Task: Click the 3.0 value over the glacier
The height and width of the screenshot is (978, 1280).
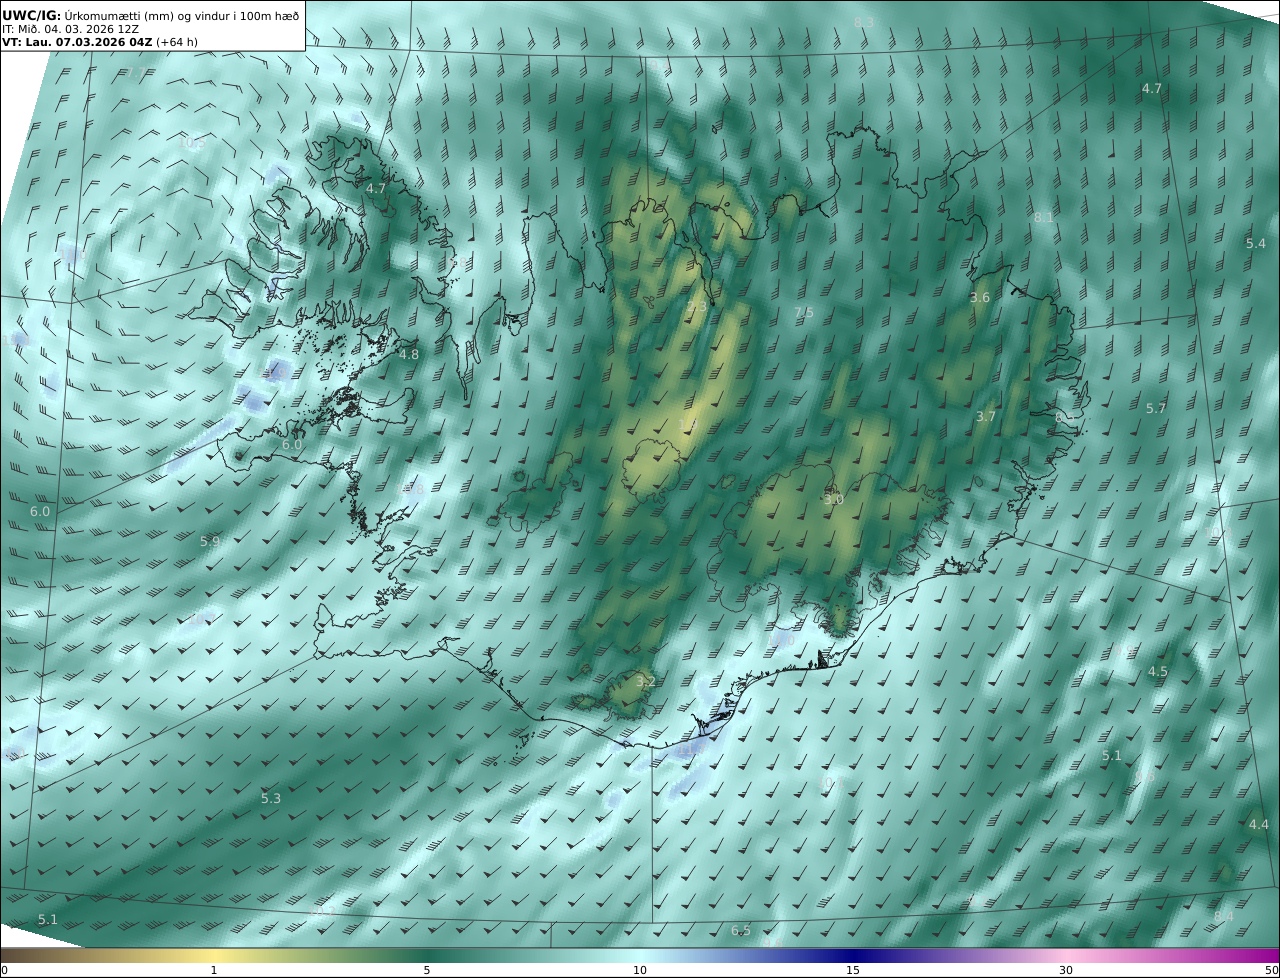Action: [834, 499]
